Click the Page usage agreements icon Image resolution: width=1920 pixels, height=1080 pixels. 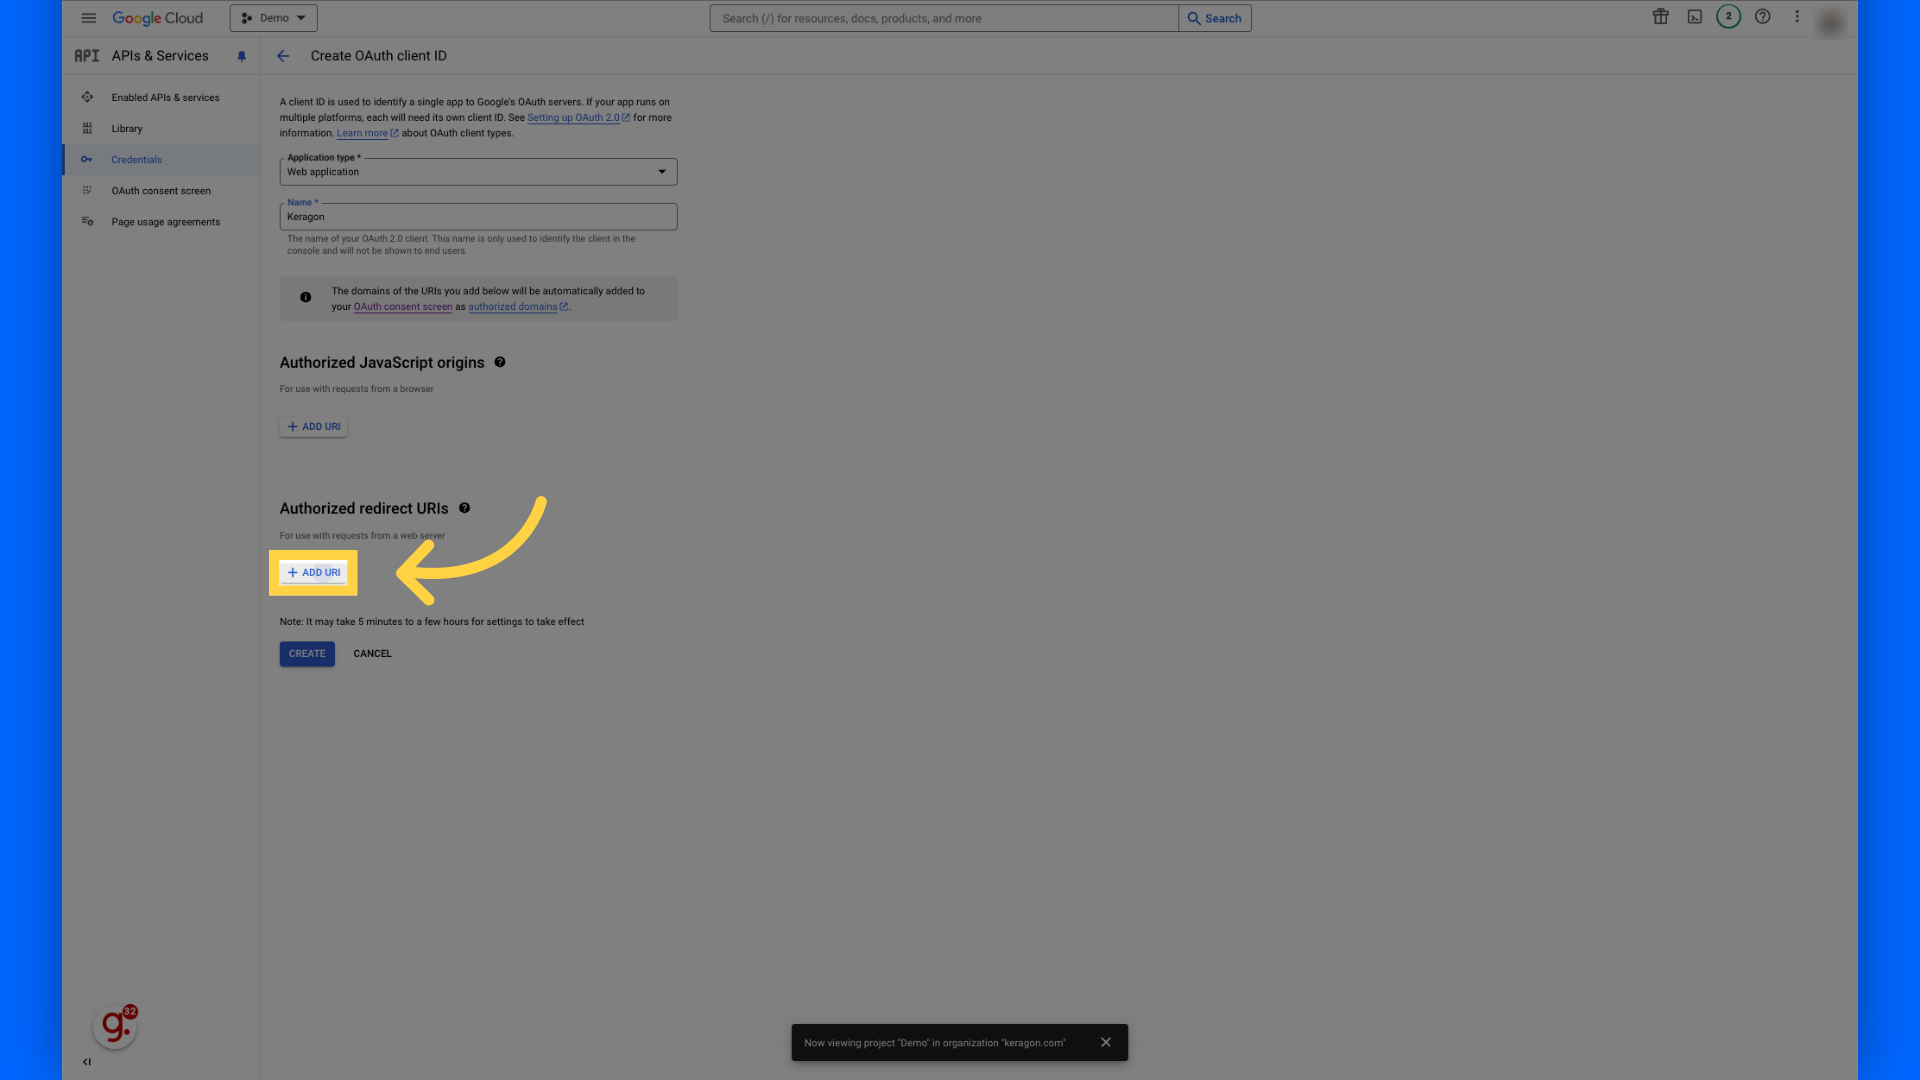point(87,221)
